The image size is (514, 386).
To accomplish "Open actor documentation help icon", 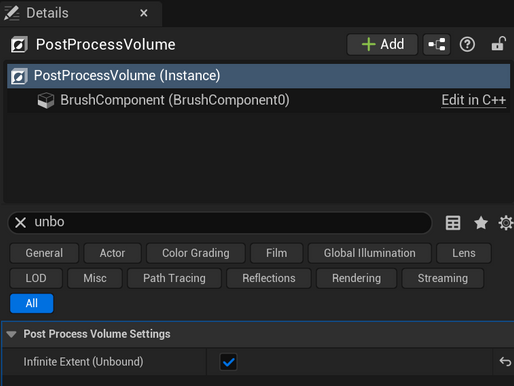I will (467, 44).
